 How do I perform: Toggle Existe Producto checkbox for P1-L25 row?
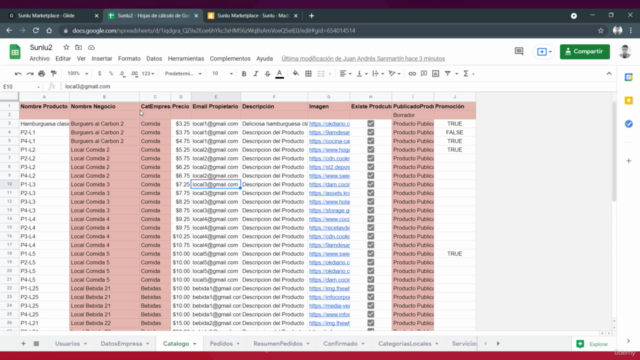coord(371,288)
